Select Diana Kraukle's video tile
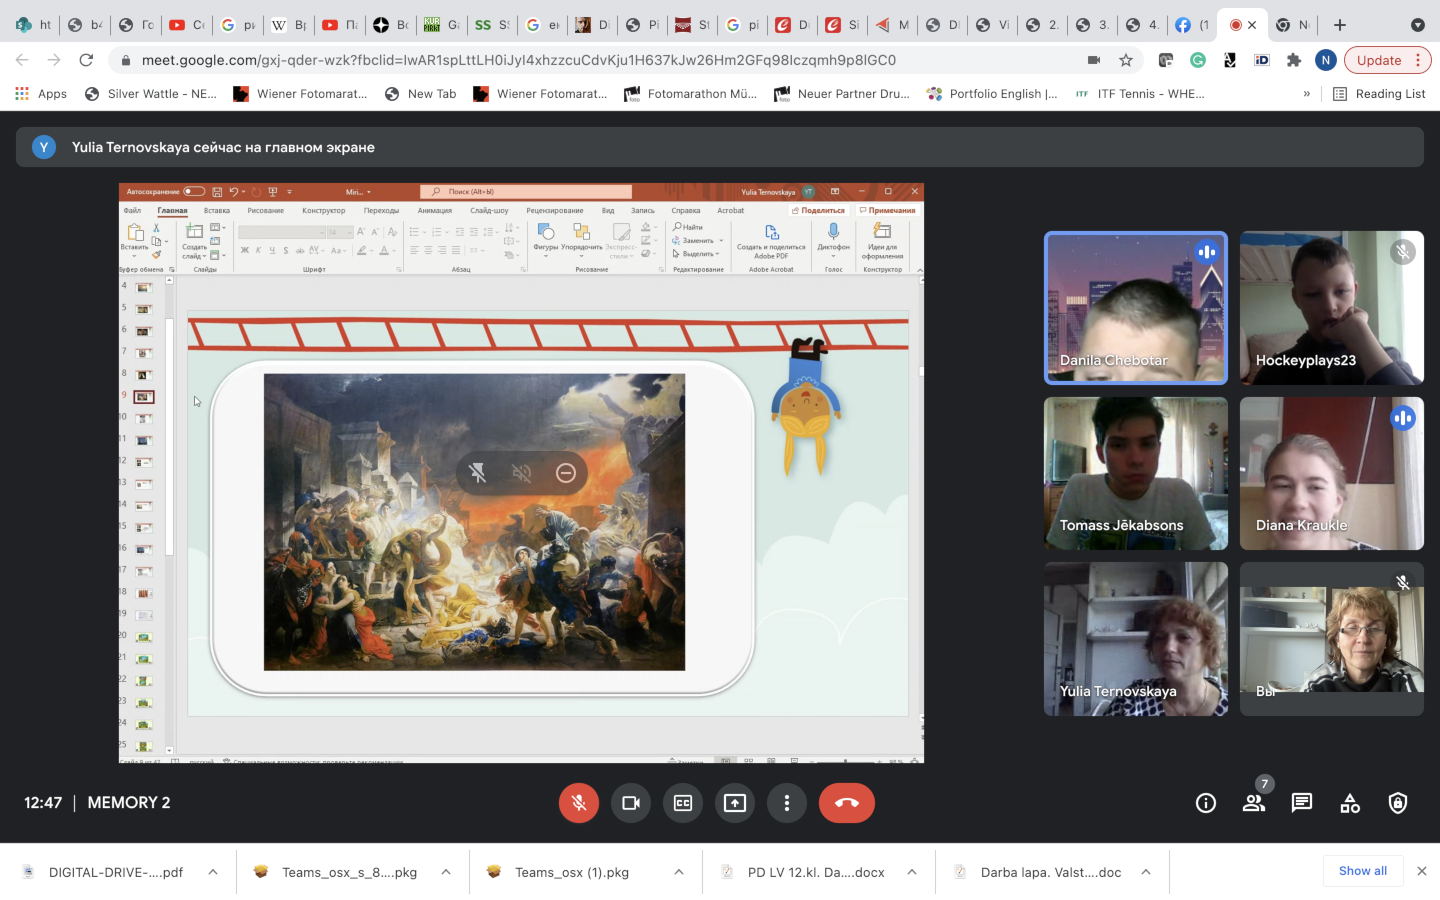Image resolution: width=1440 pixels, height=900 pixels. pyautogui.click(x=1332, y=473)
